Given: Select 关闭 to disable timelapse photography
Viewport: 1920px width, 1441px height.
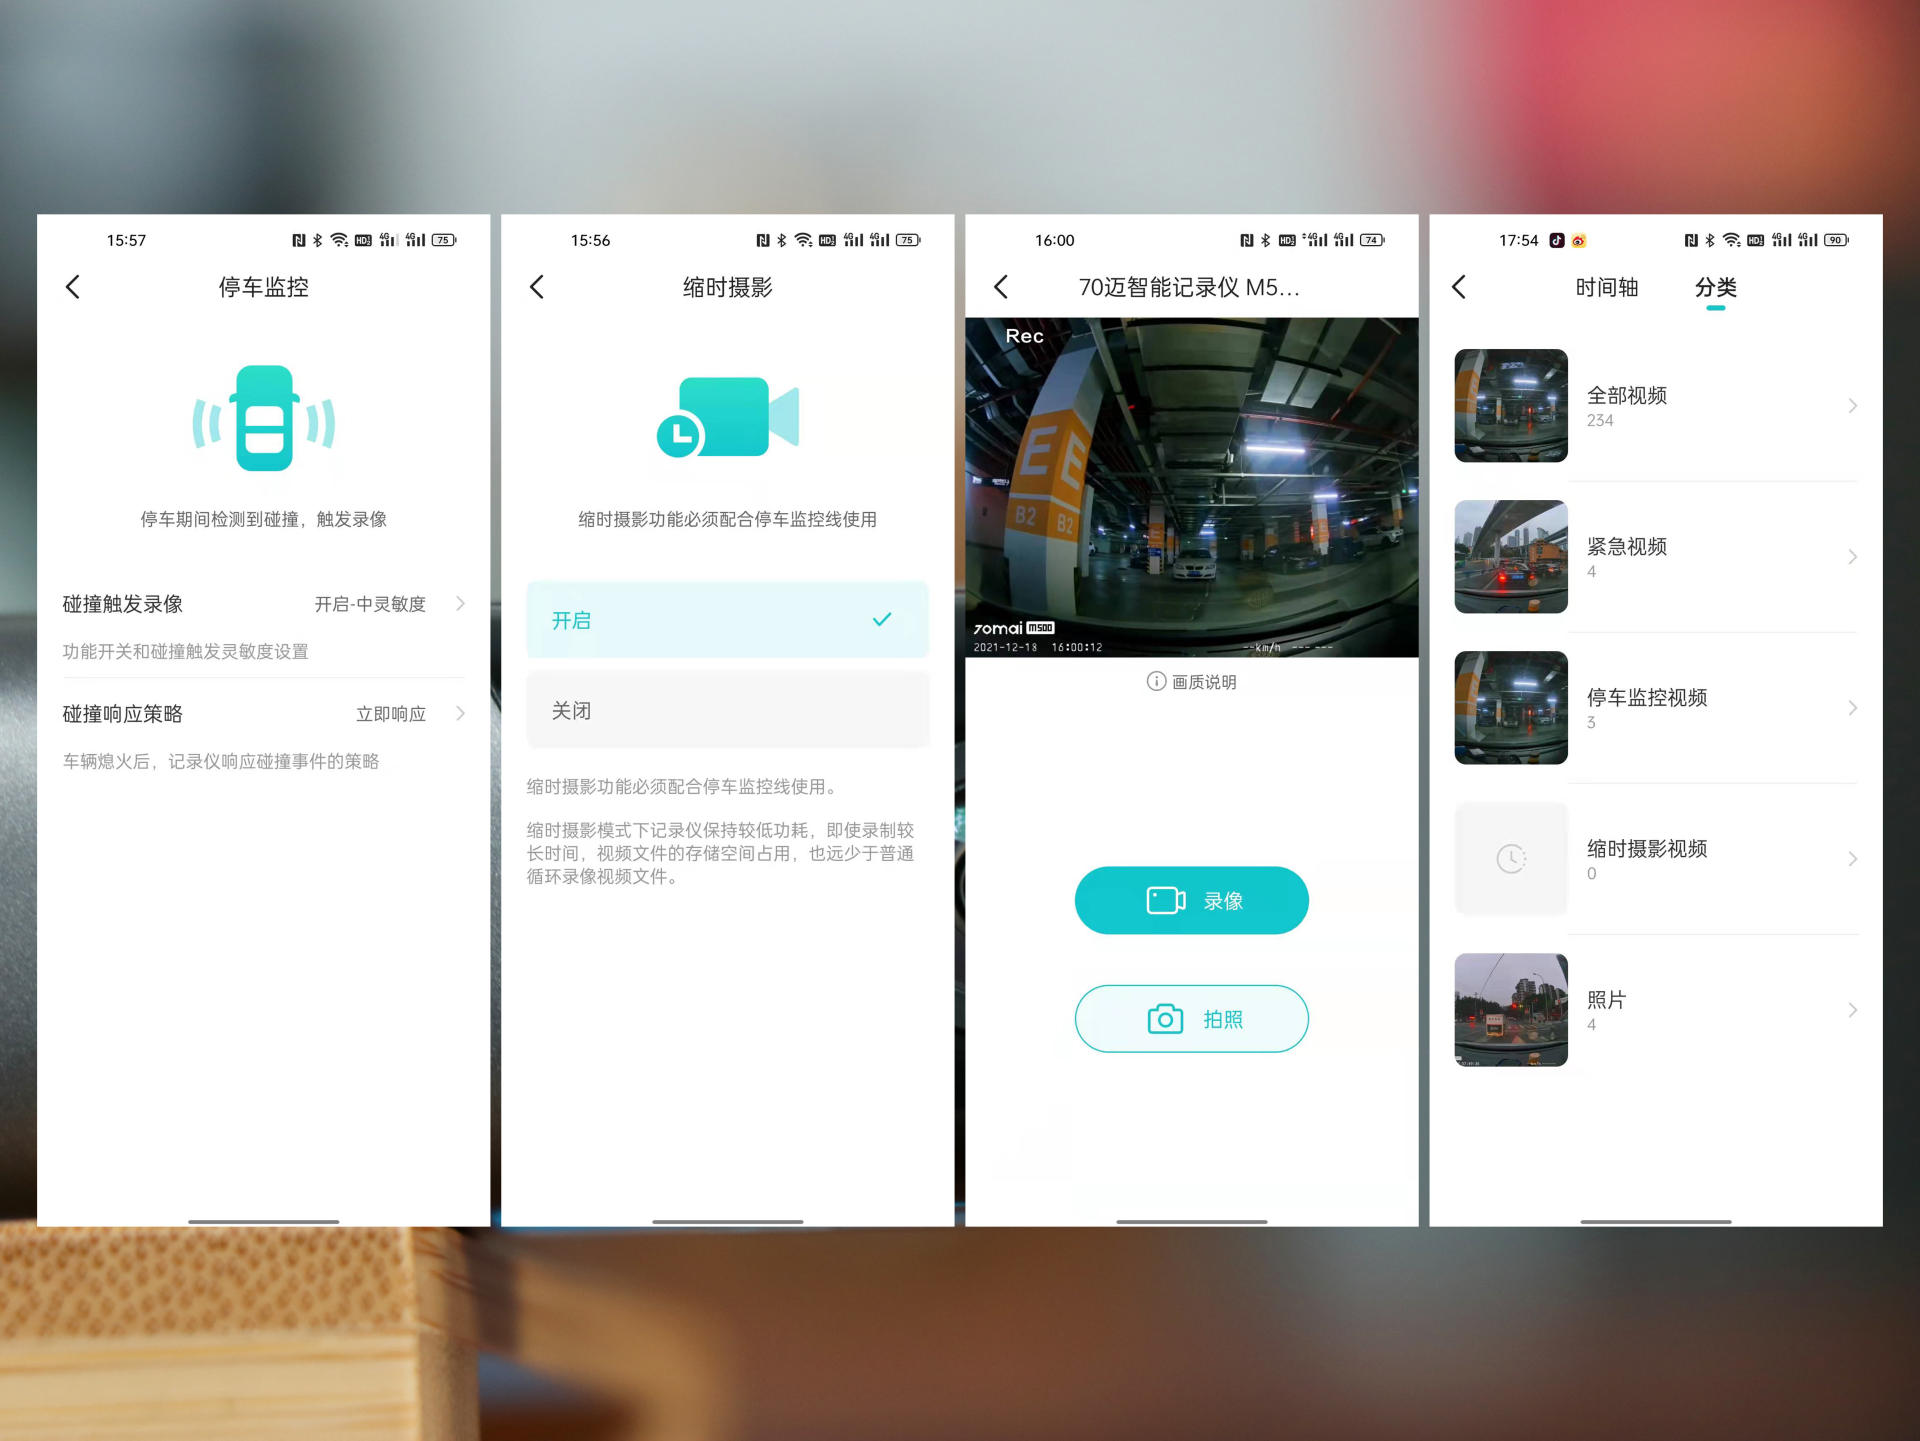Looking at the screenshot, I should tap(727, 710).
